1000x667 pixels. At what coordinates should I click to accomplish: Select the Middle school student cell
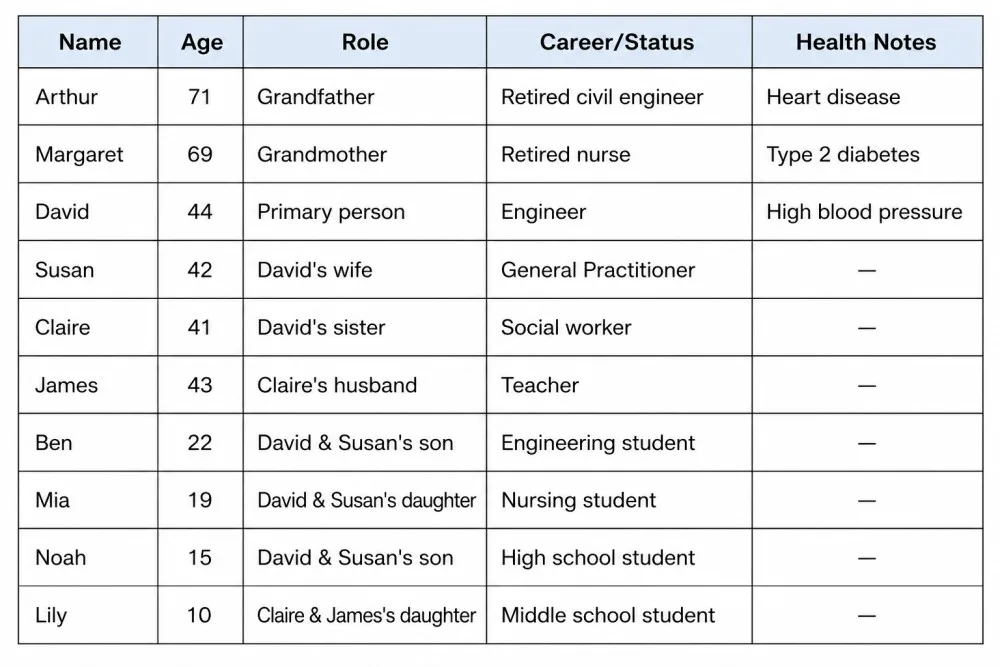click(608, 615)
